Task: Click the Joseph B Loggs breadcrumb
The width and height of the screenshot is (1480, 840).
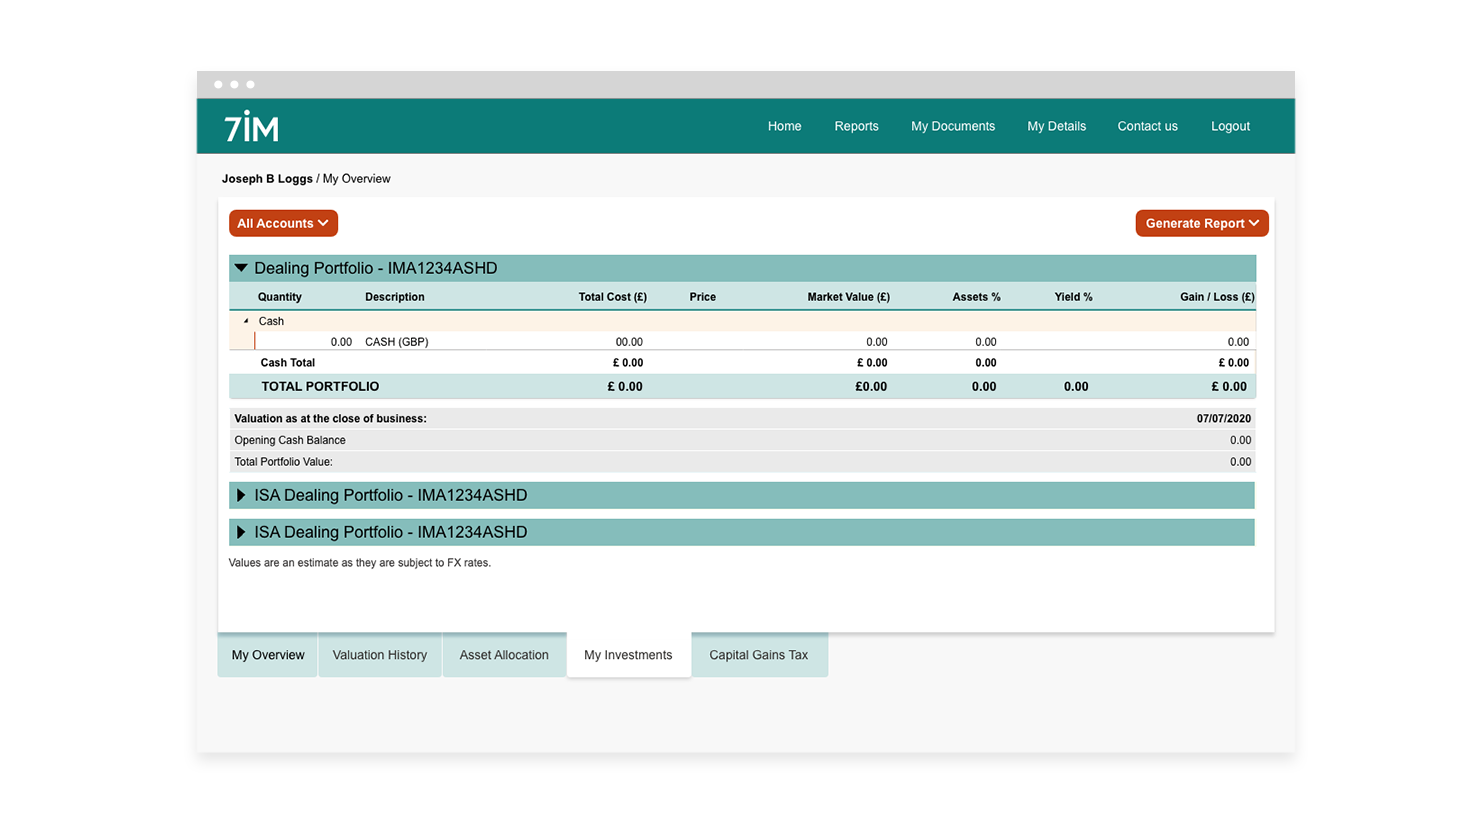Action: (x=267, y=178)
